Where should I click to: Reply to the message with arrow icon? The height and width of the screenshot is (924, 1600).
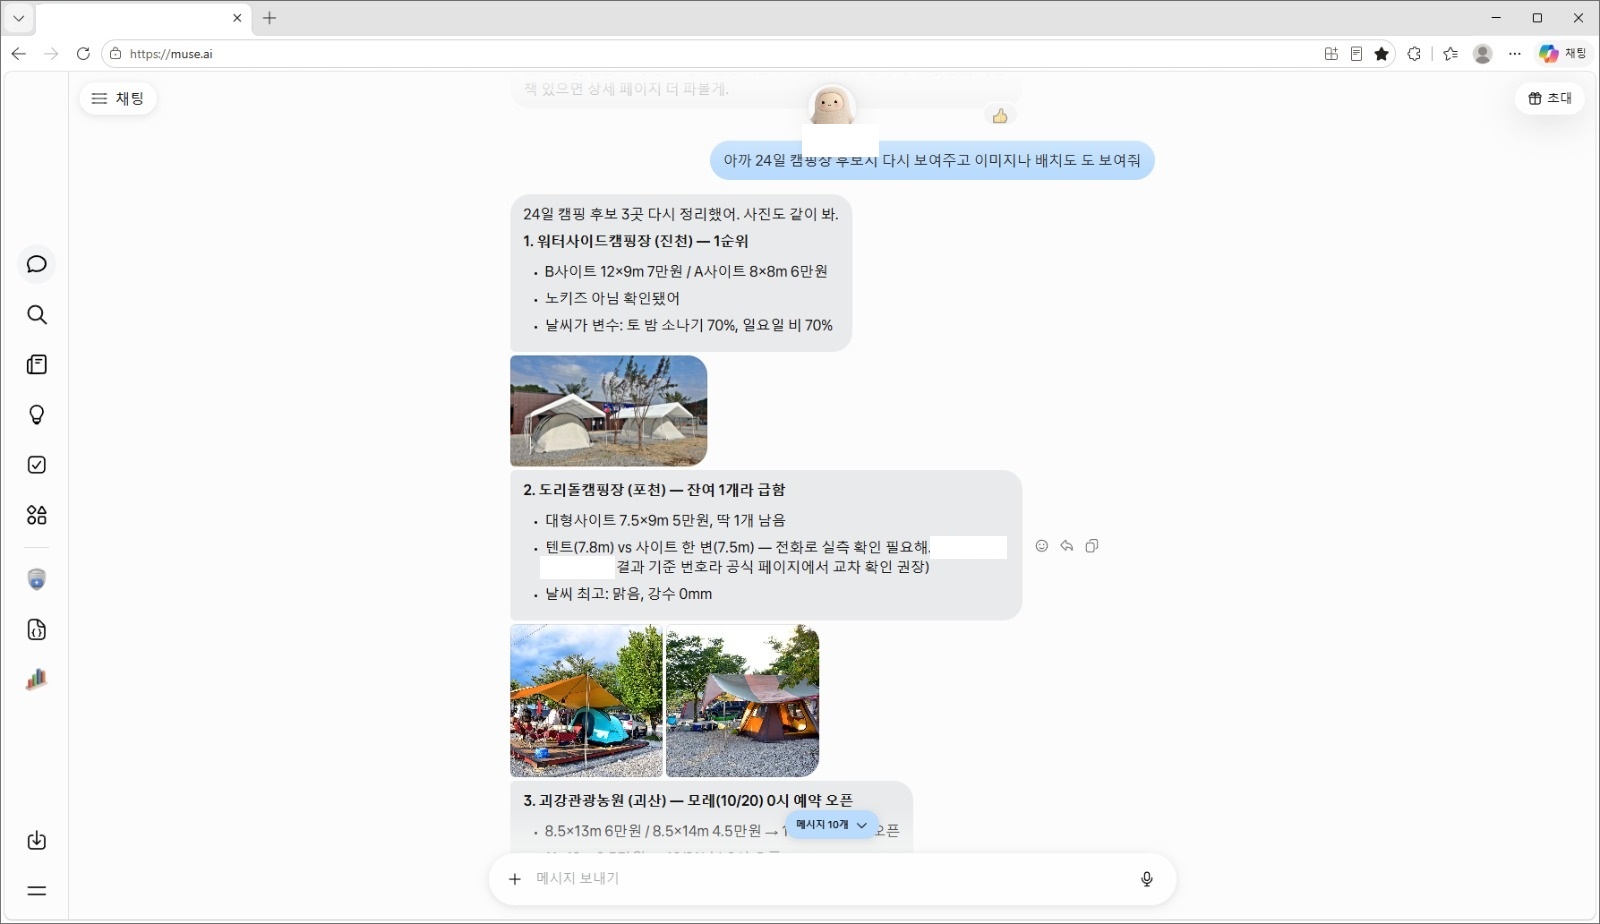pyautogui.click(x=1067, y=546)
